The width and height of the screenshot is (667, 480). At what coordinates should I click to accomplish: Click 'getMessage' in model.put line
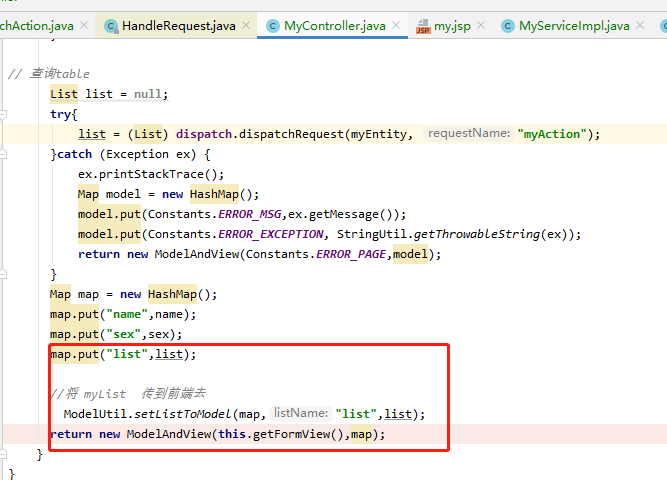pyautogui.click(x=344, y=214)
